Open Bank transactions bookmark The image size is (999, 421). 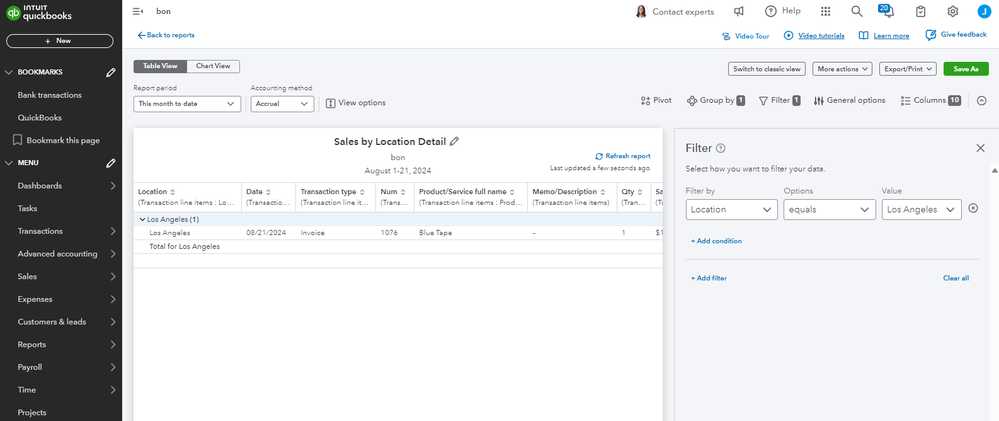pos(50,95)
